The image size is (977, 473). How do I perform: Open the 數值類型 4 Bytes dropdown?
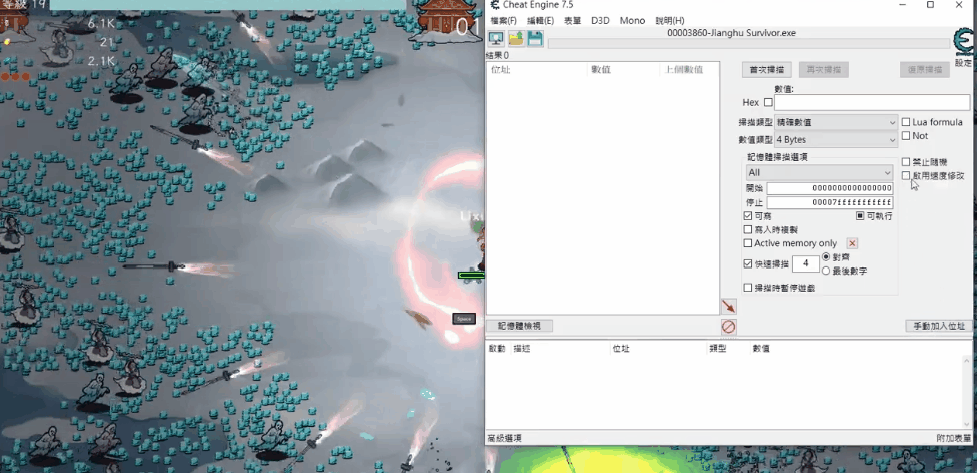coord(836,140)
